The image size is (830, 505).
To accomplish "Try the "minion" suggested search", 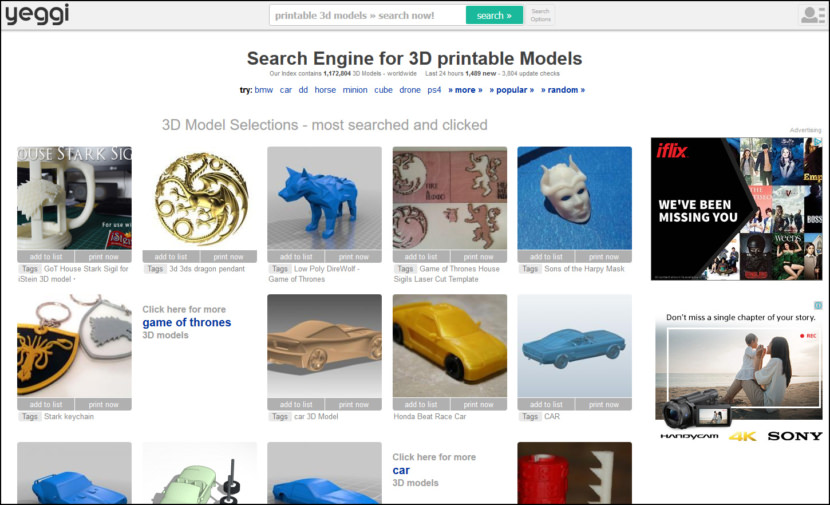I will coord(355,90).
